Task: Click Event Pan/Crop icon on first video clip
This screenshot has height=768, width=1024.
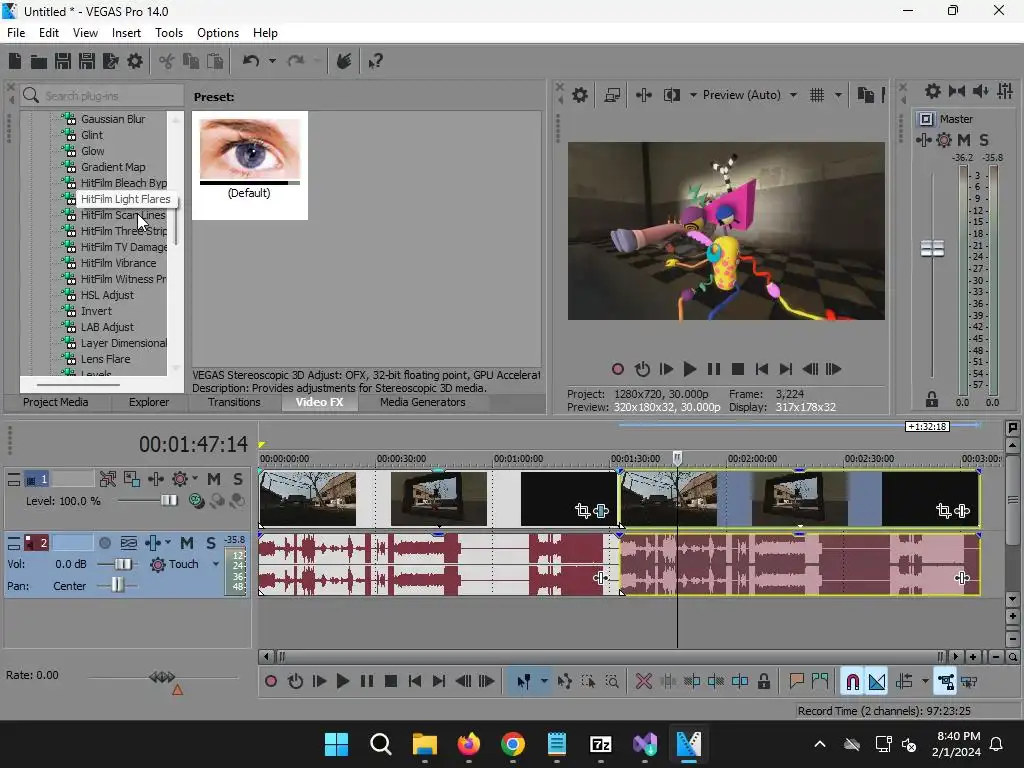Action: coord(583,511)
